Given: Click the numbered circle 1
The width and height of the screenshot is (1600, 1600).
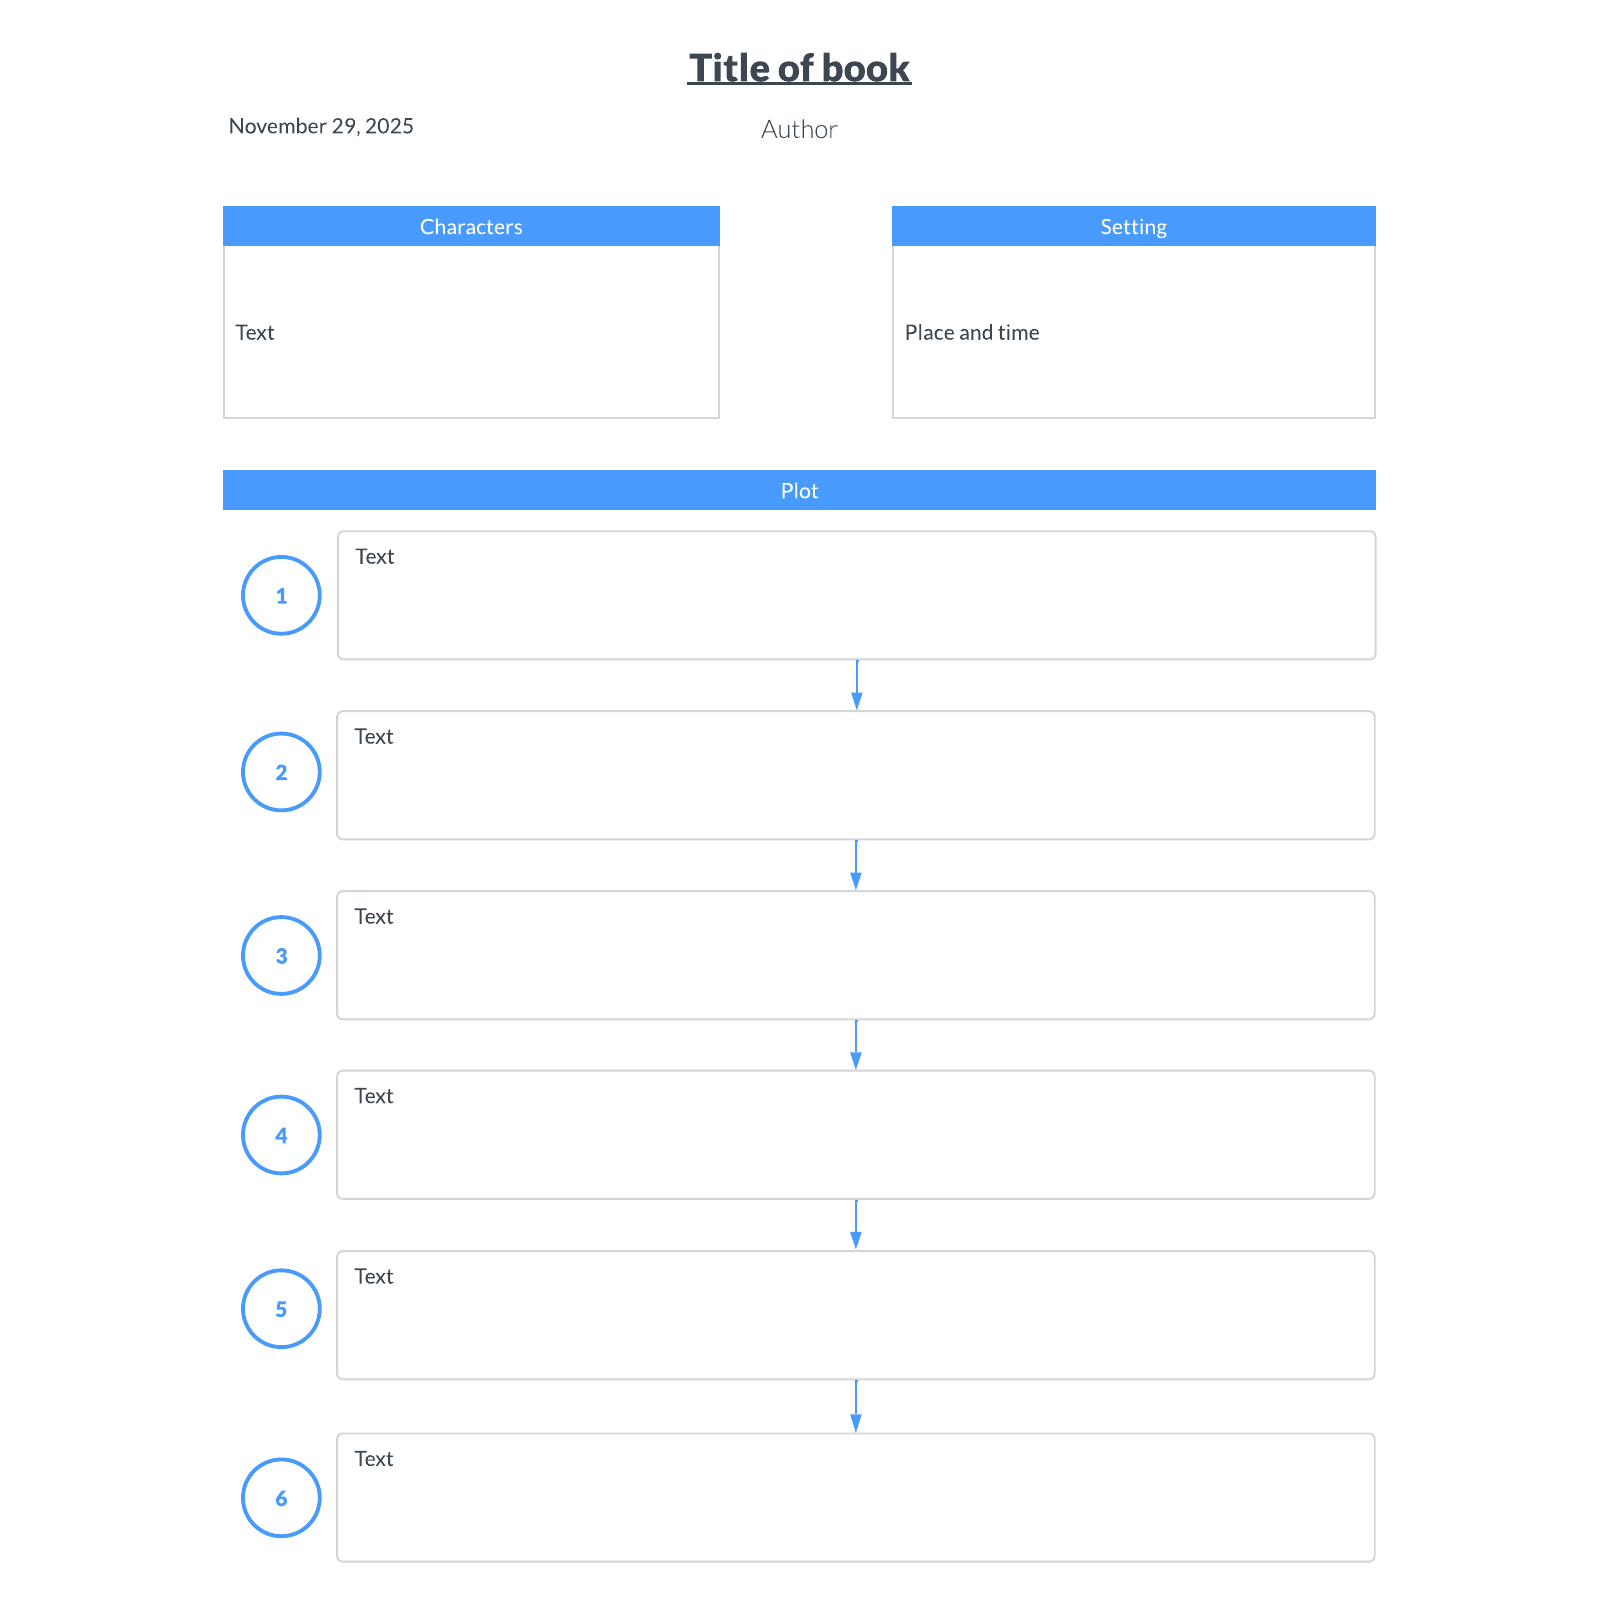Looking at the screenshot, I should (281, 595).
